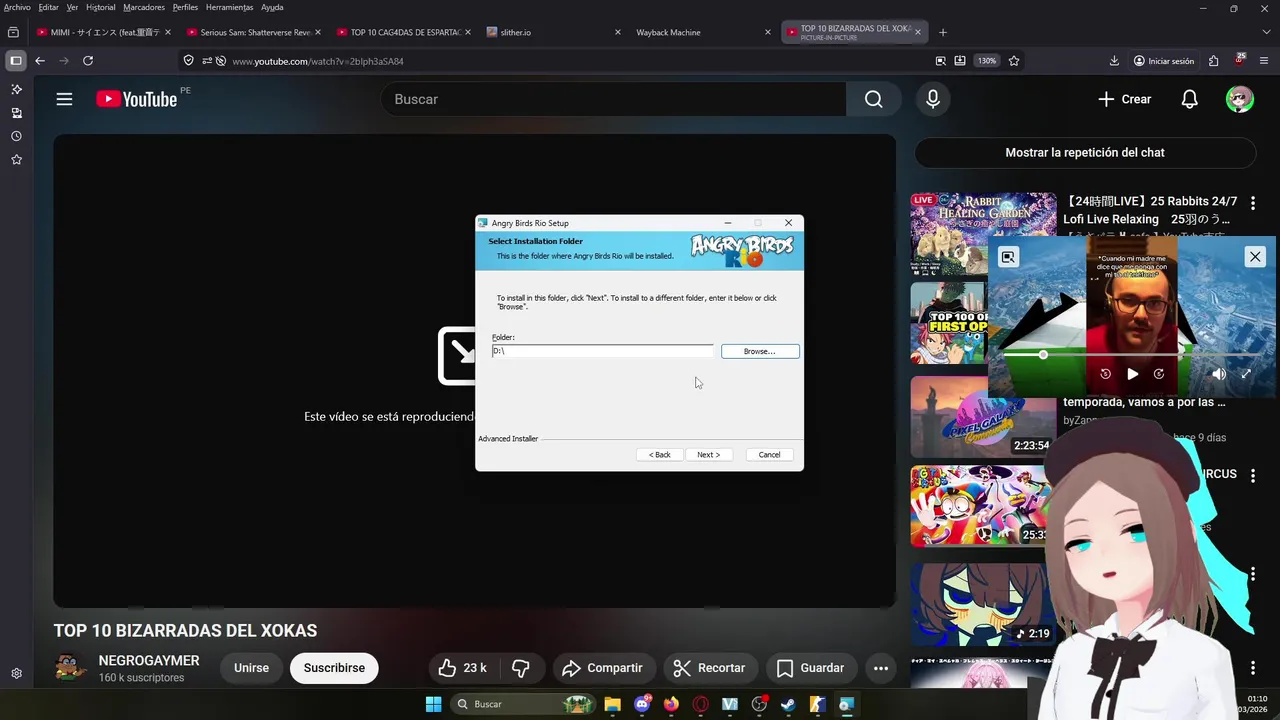Click Next > in the setup dialog

pyautogui.click(x=709, y=454)
